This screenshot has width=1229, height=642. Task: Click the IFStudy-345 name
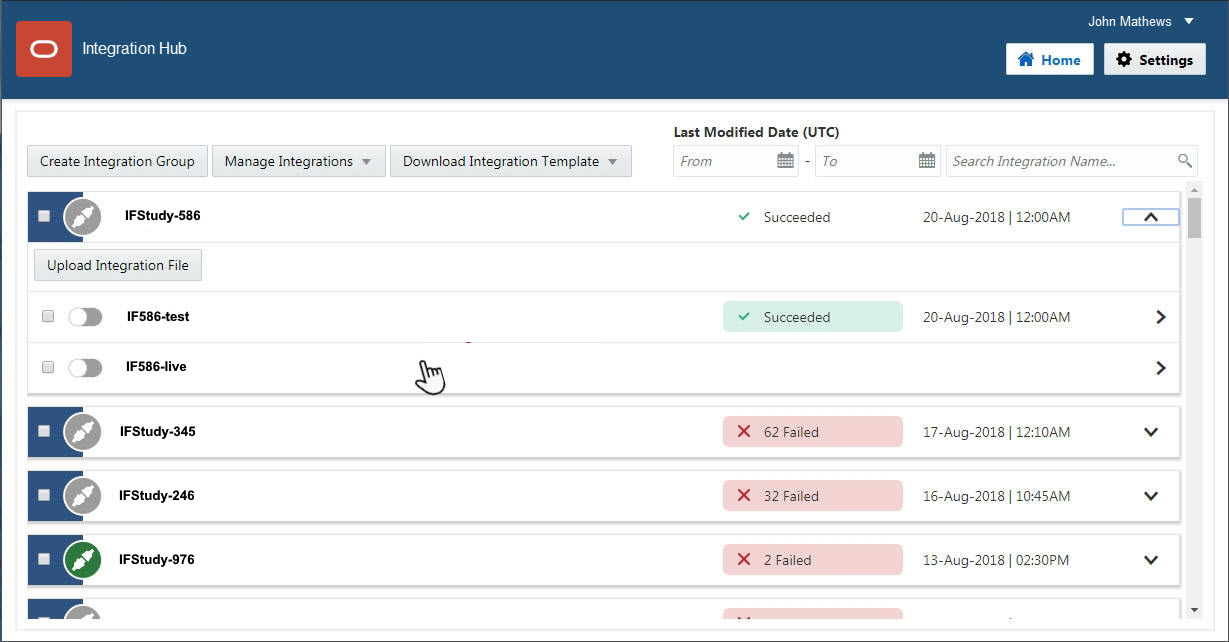coord(158,431)
